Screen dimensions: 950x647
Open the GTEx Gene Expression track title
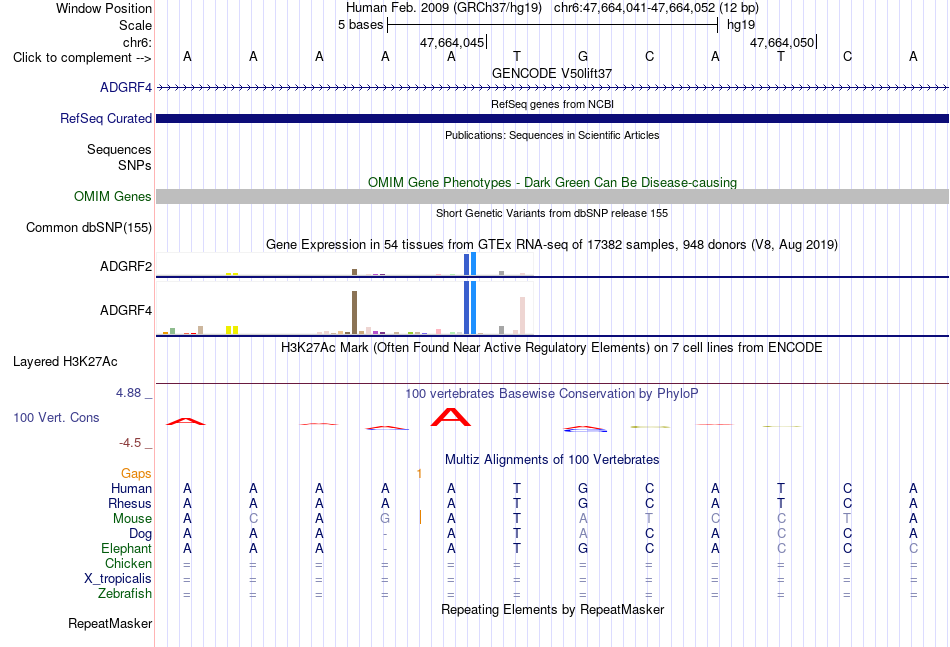click(x=552, y=245)
